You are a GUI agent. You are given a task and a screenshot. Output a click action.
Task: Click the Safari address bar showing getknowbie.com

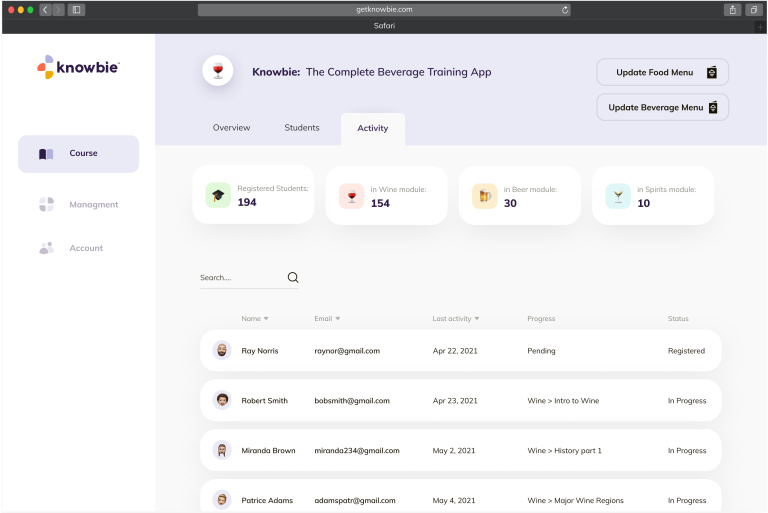pyautogui.click(x=384, y=9)
